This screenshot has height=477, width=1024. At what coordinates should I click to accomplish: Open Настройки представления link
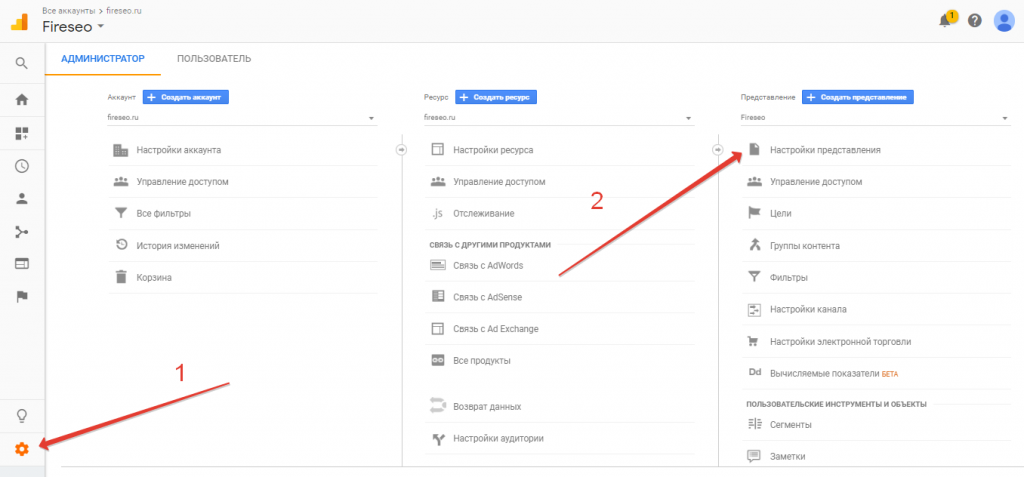pos(824,150)
